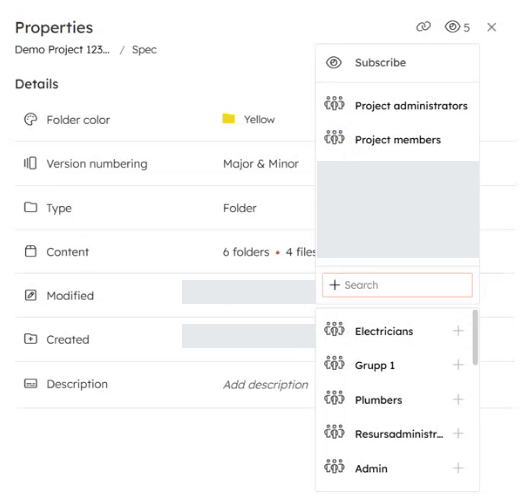
Task: Click the Version numbering icon
Action: 30,163
